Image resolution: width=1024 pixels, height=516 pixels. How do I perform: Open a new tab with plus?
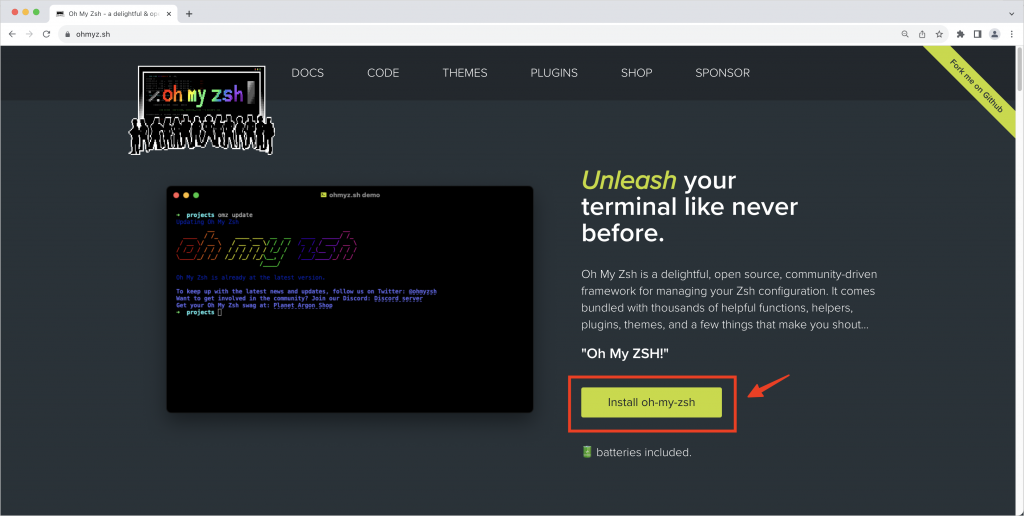tap(189, 13)
